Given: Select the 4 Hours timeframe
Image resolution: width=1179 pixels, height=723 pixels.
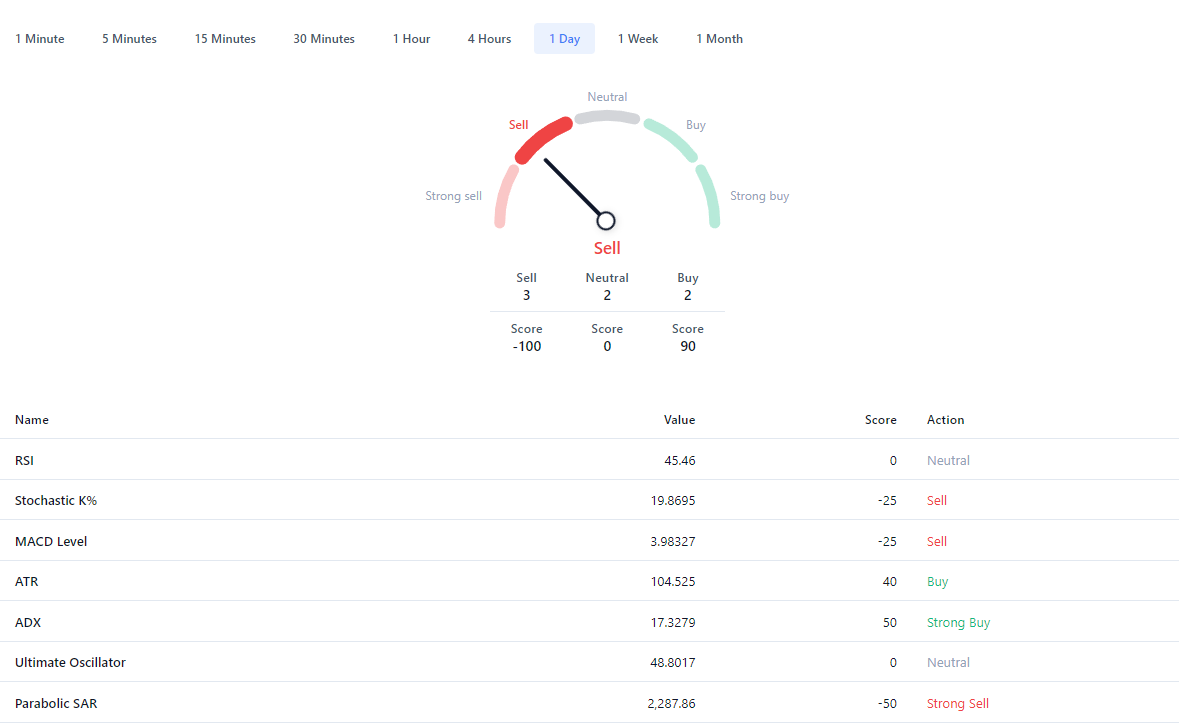Looking at the screenshot, I should (x=489, y=38).
